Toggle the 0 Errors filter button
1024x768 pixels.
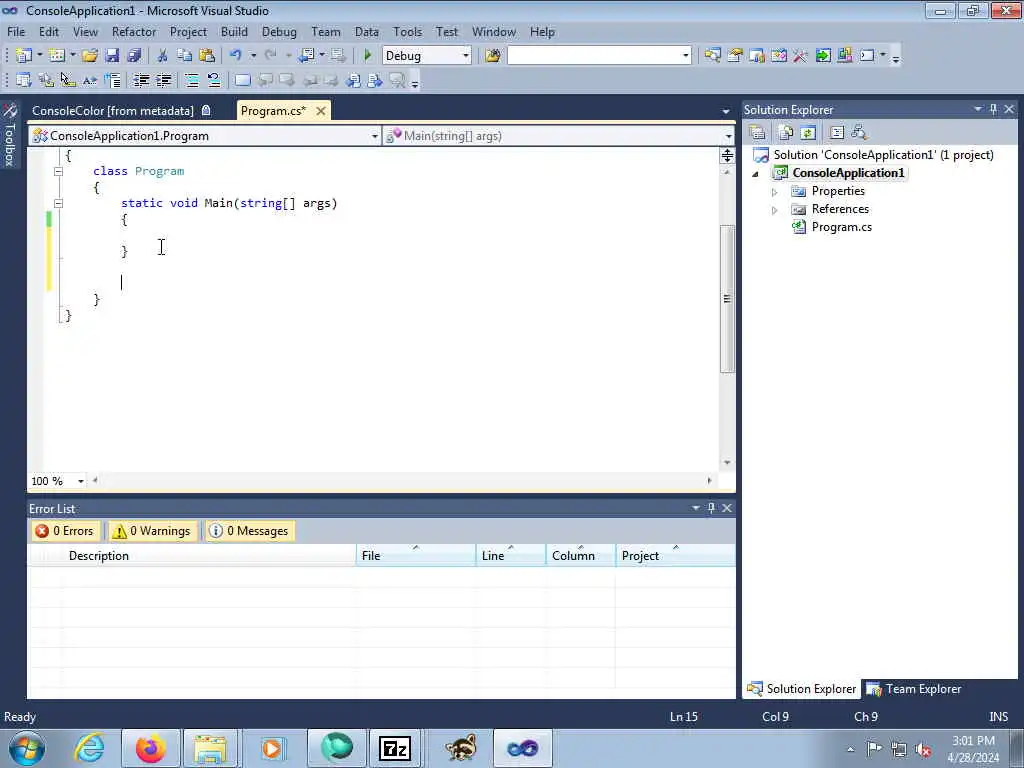65,531
